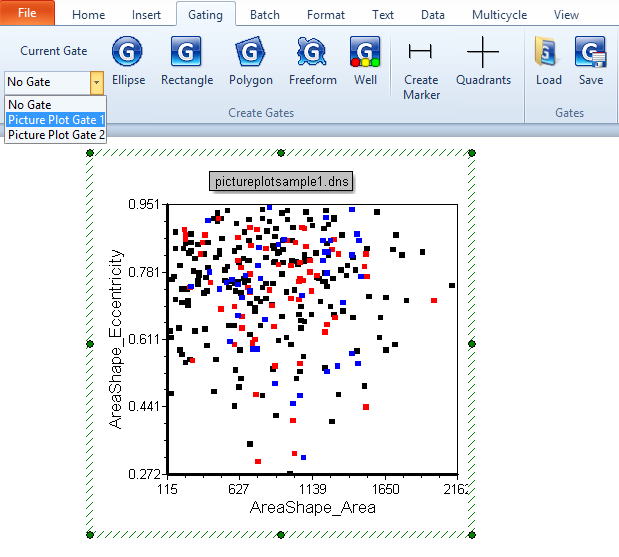Click the Create Marker tool
The image size is (619, 557).
421,68
